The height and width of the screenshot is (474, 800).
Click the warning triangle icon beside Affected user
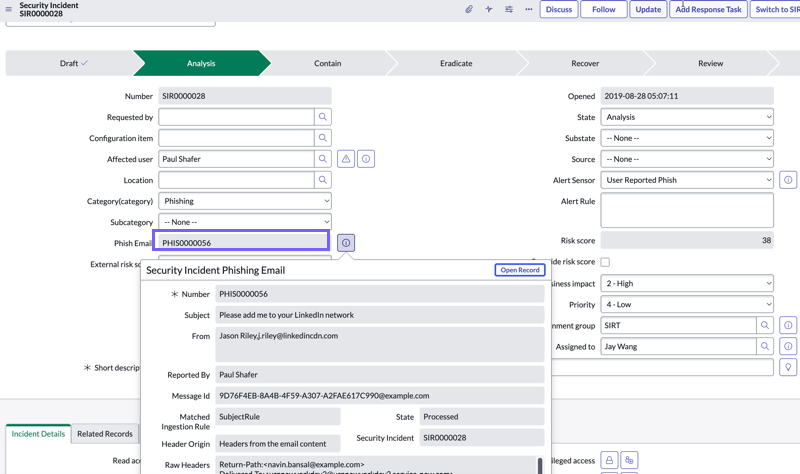point(346,159)
